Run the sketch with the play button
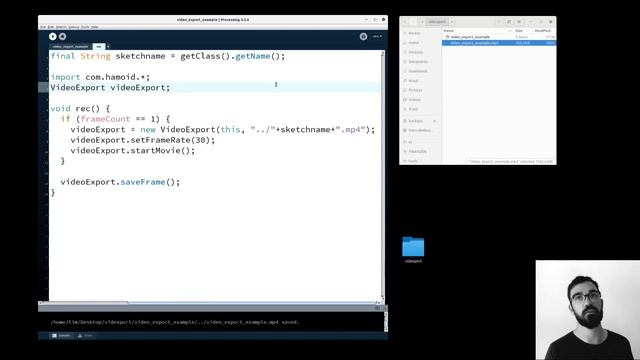The image size is (640, 360). point(53,36)
